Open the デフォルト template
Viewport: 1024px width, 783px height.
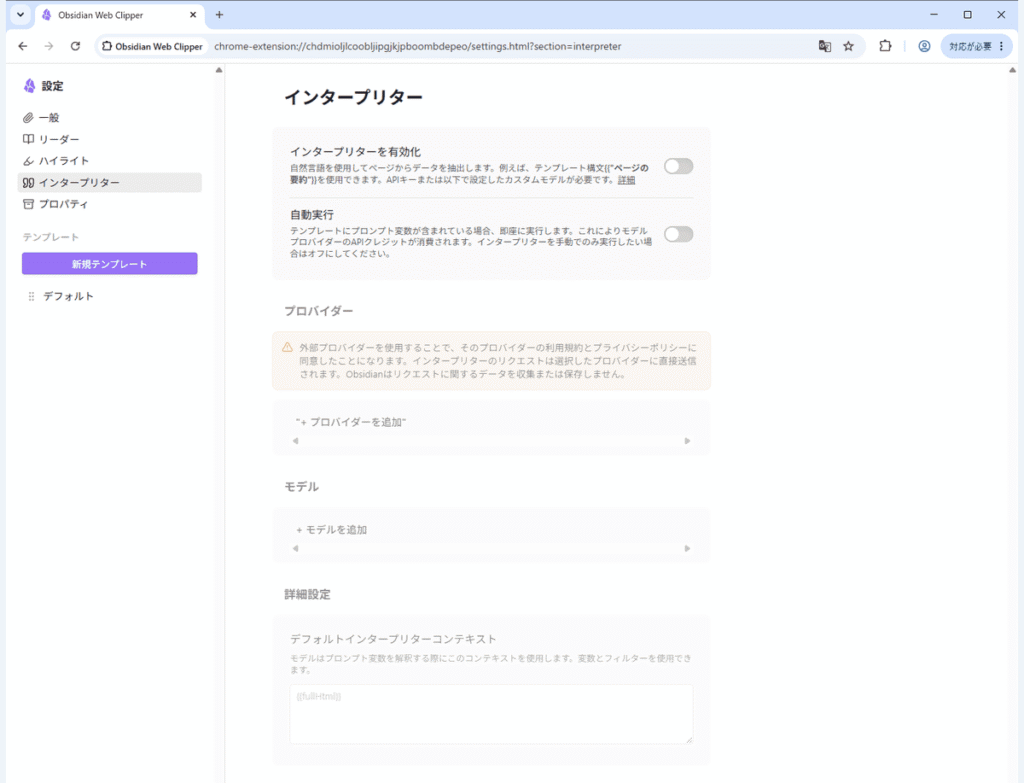(x=69, y=296)
